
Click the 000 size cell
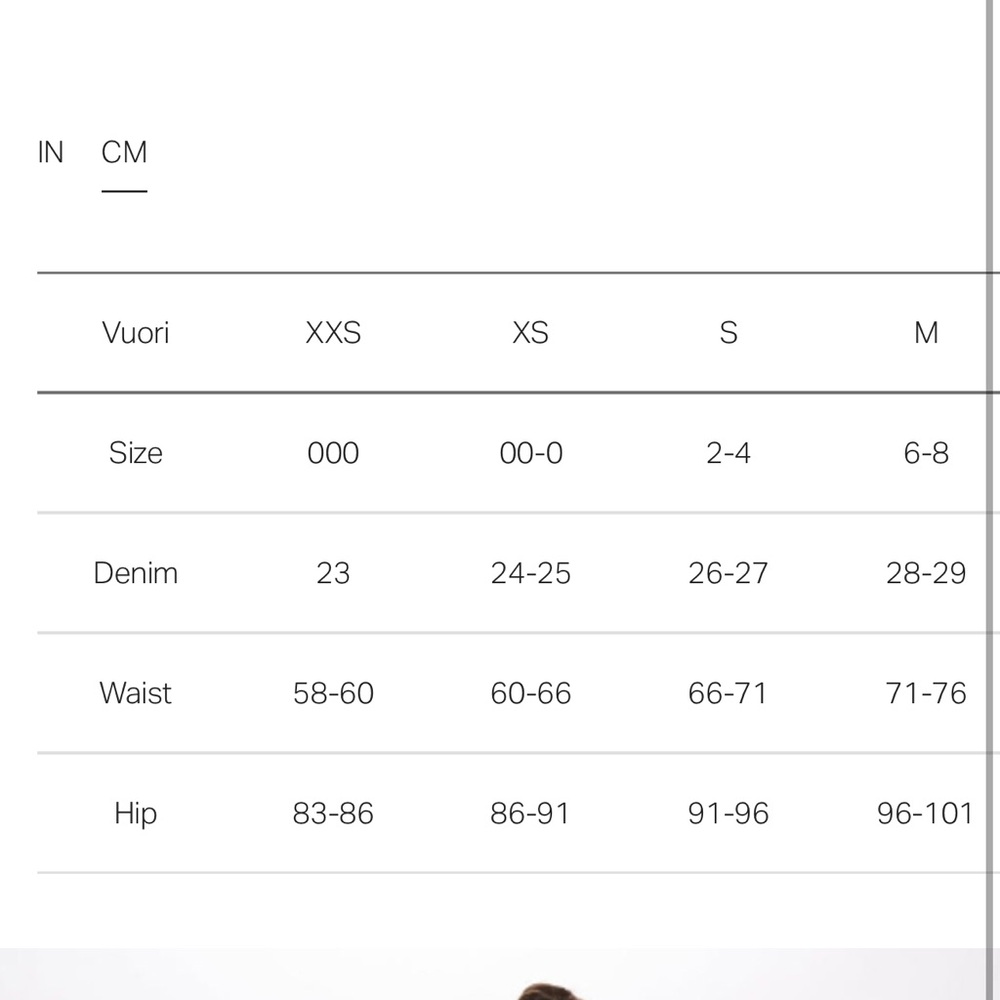[333, 453]
